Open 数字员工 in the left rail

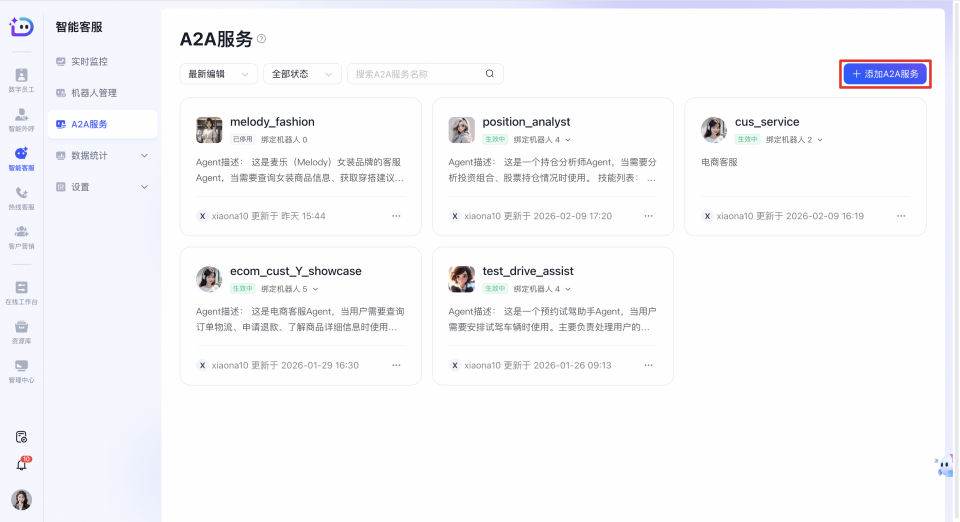tap(21, 79)
